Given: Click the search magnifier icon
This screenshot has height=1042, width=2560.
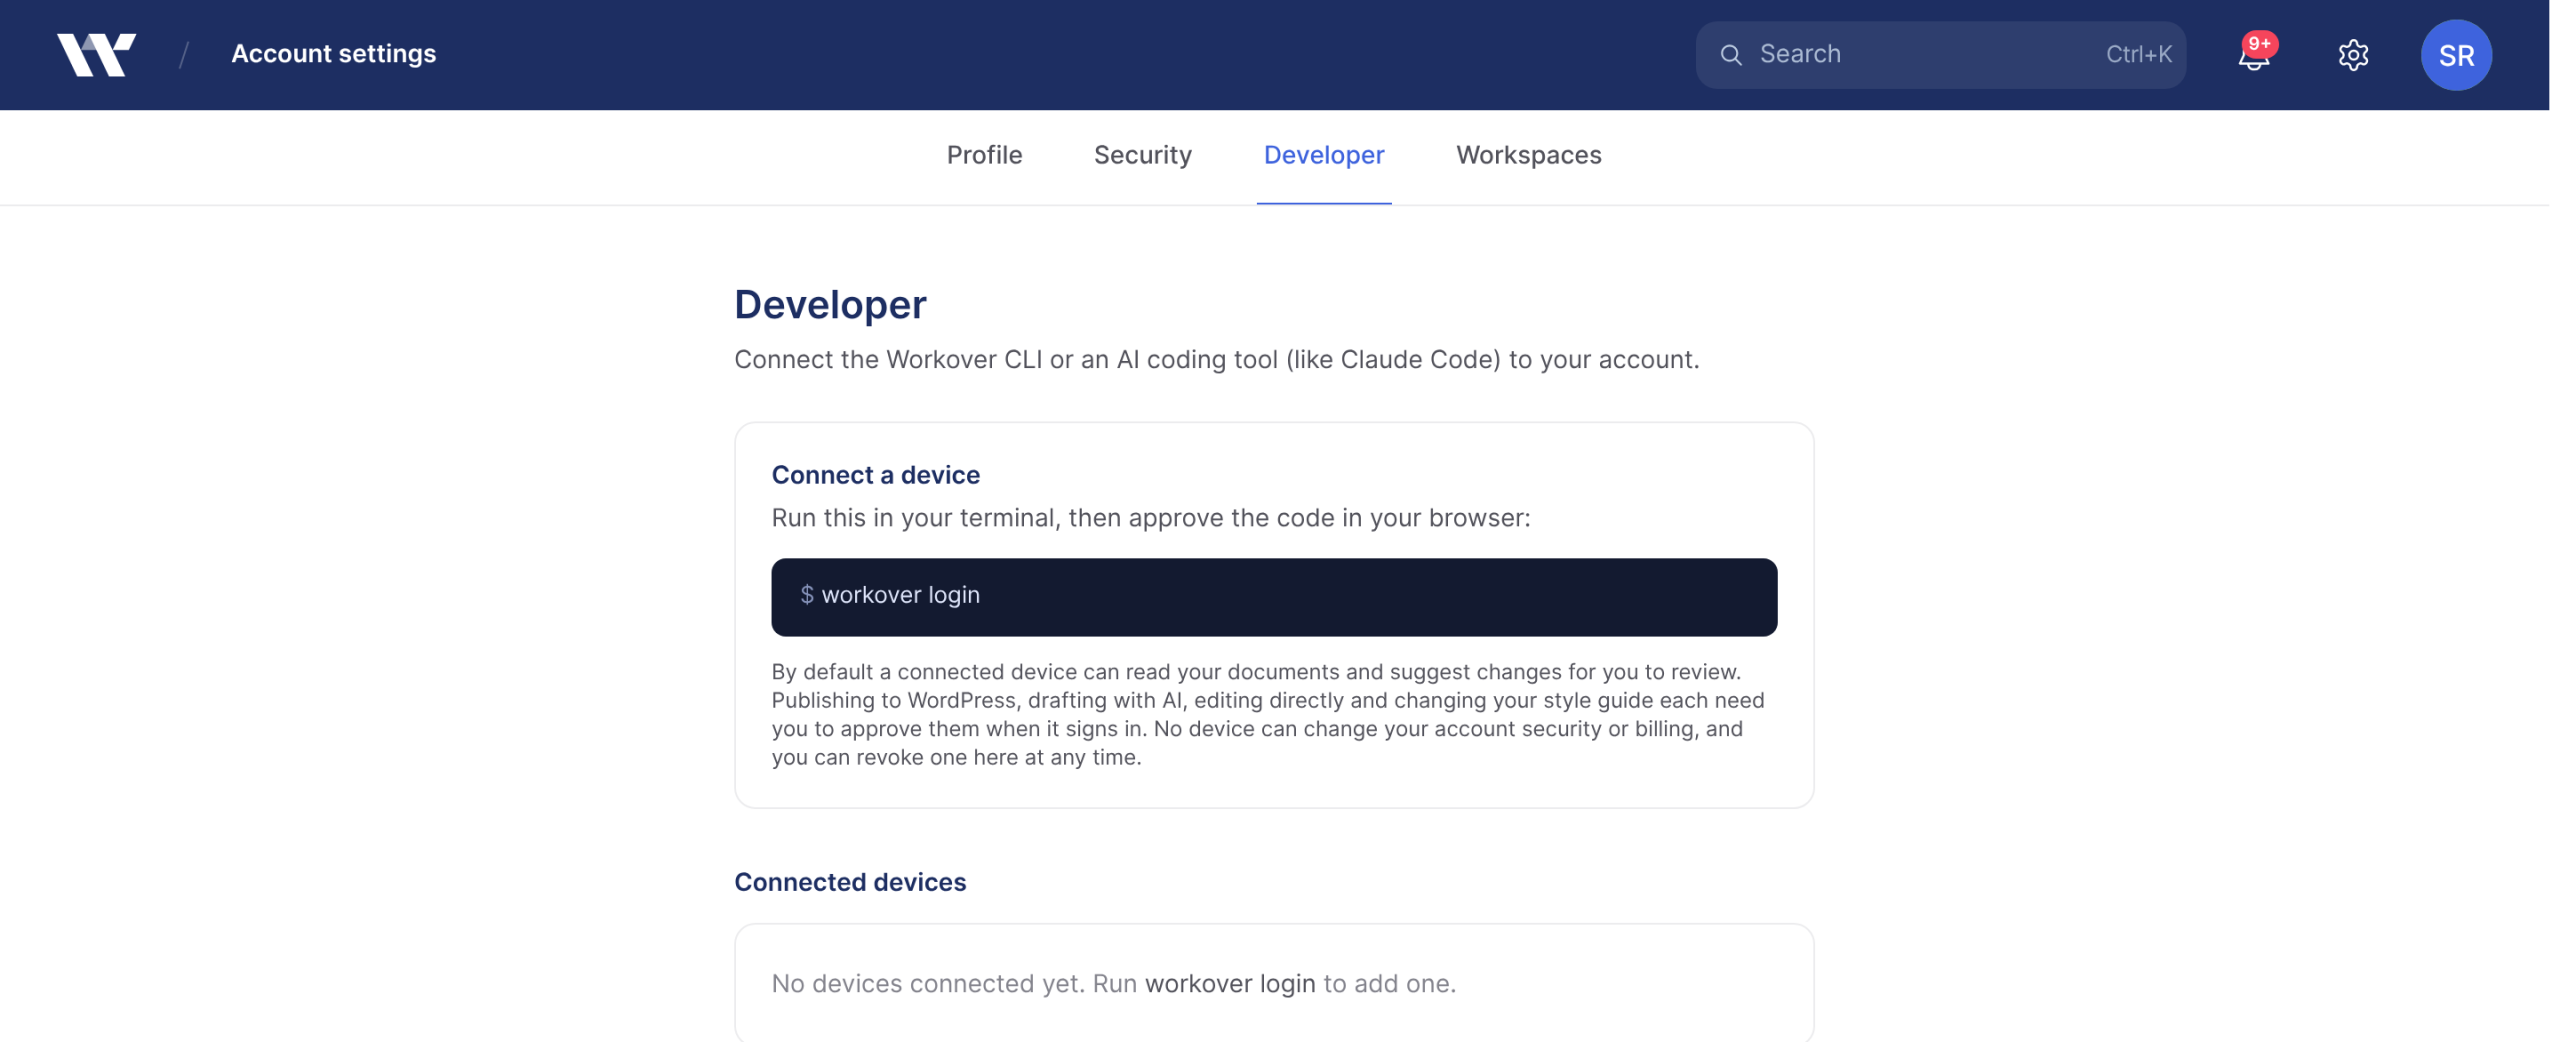Looking at the screenshot, I should pos(1730,55).
